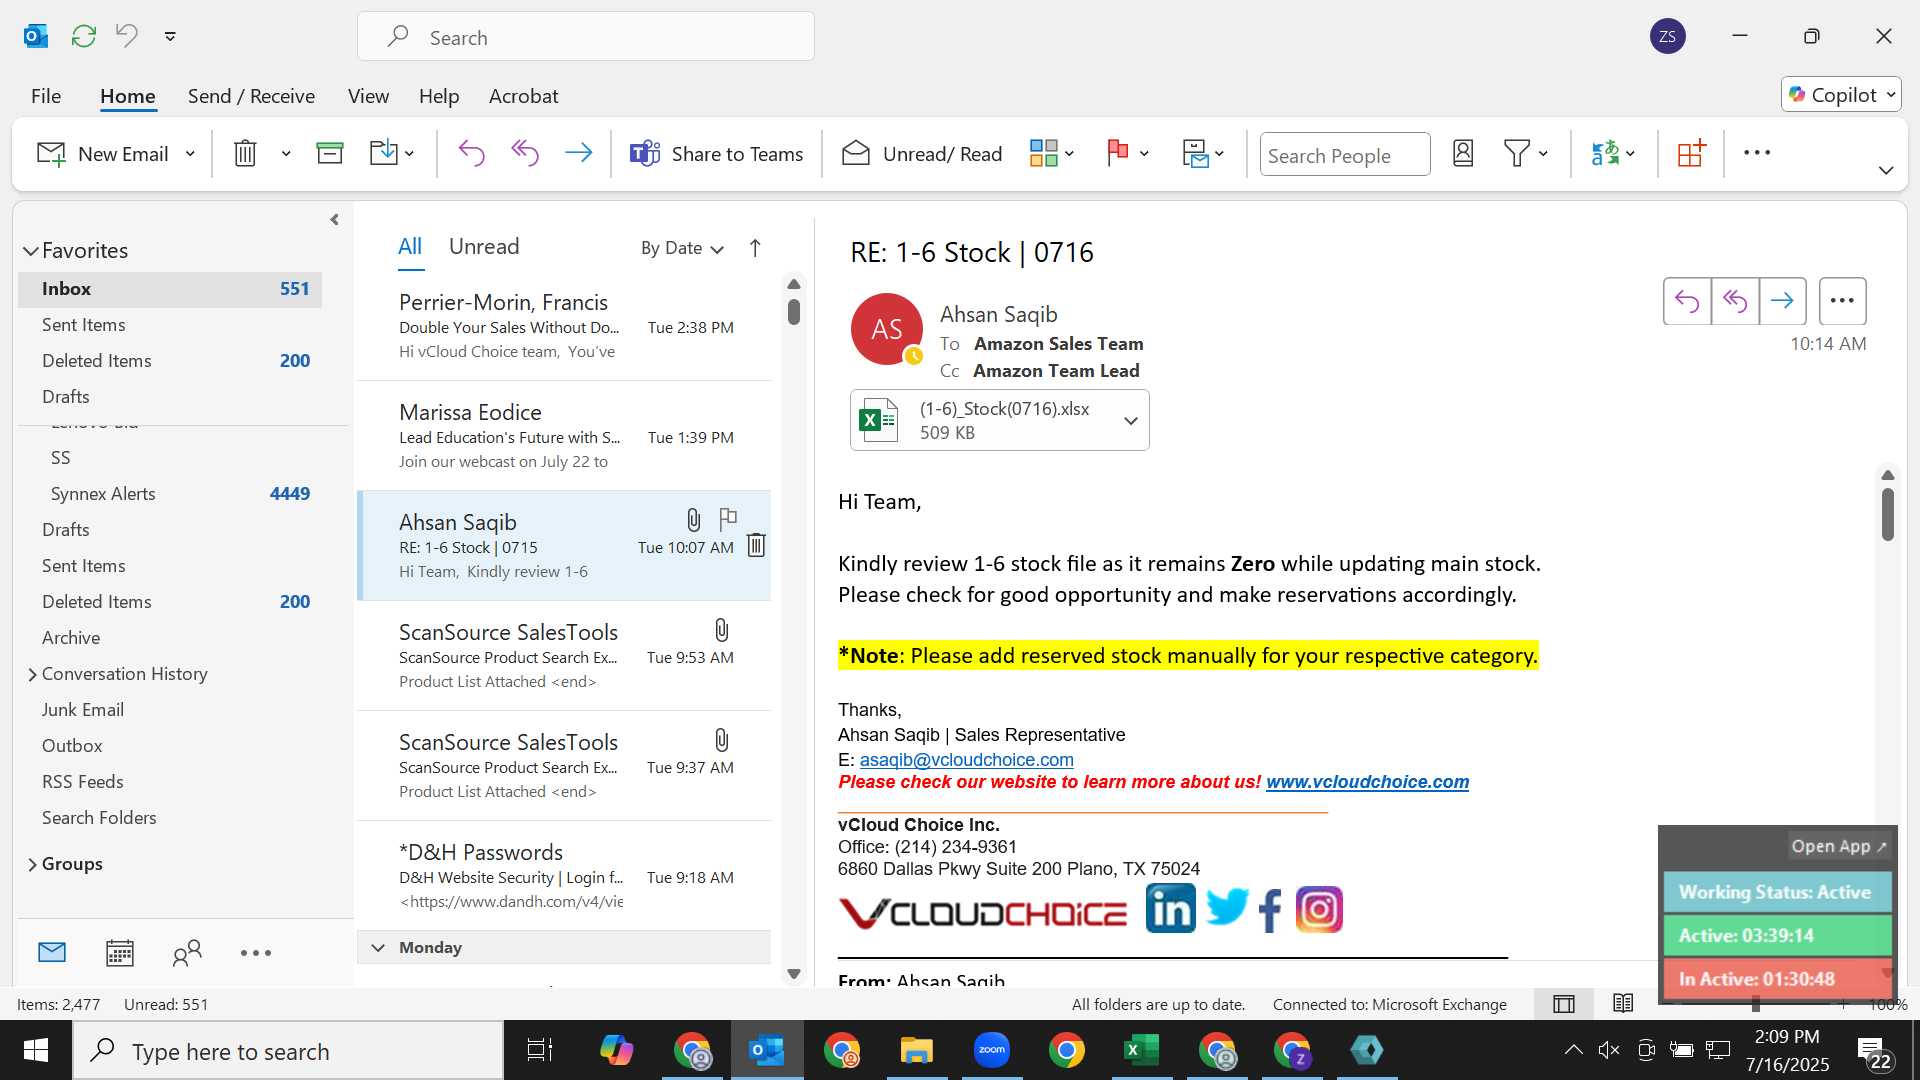Click the New Email button
The image size is (1920, 1080).
103,154
